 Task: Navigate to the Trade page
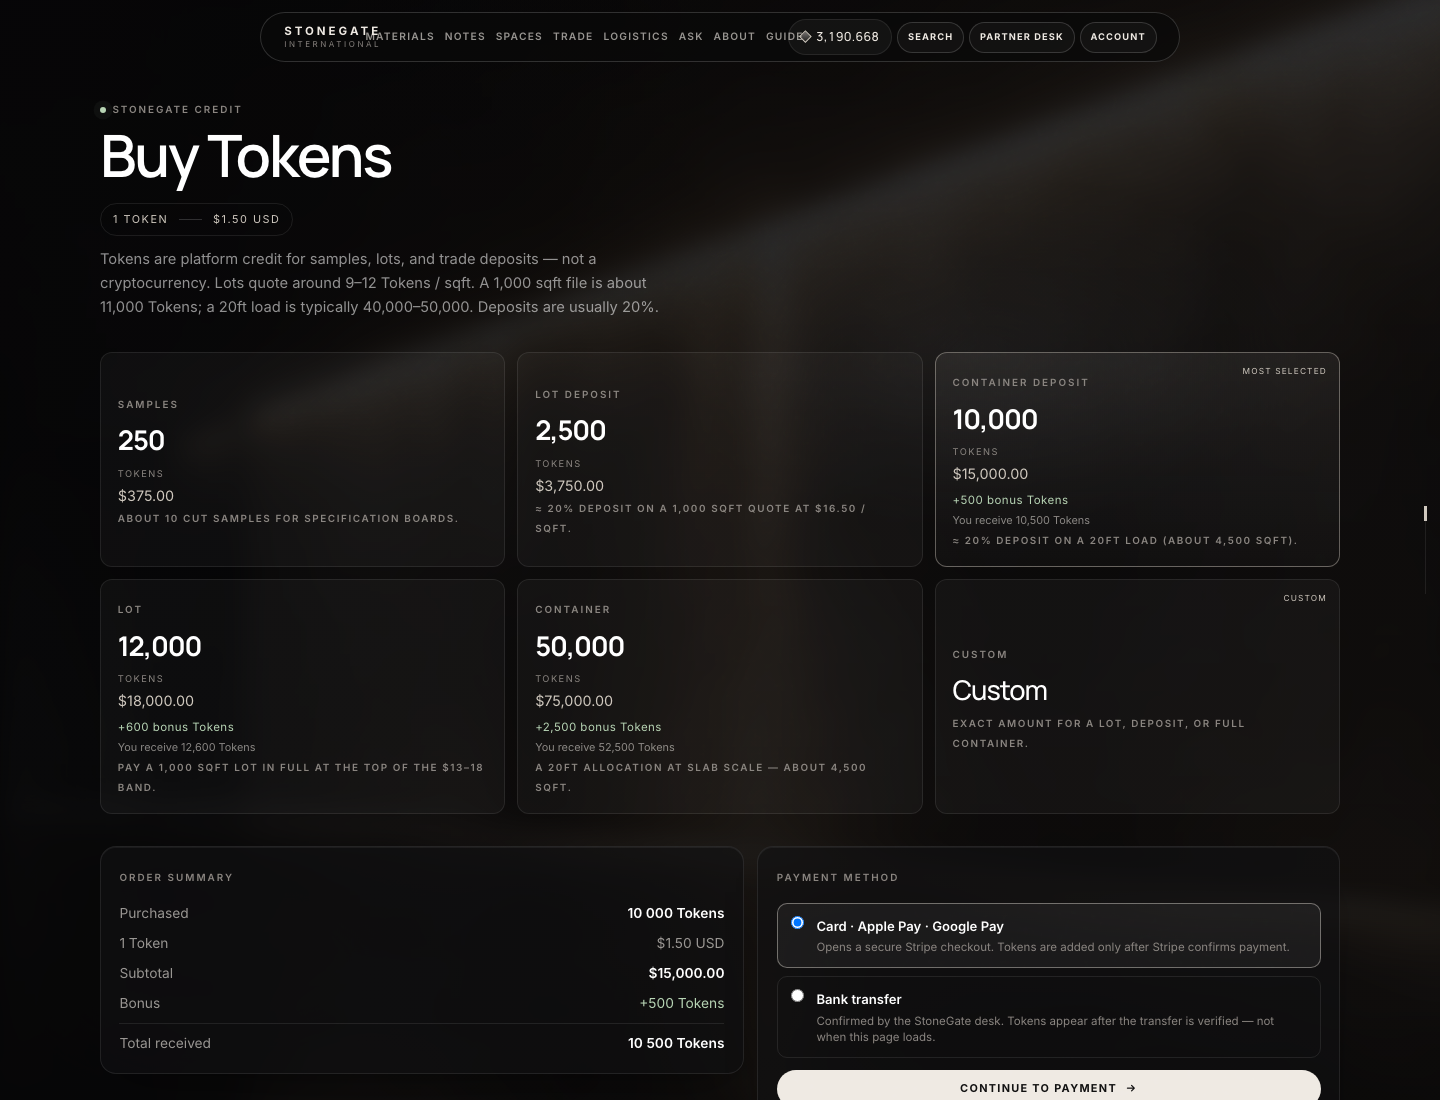pos(573,37)
